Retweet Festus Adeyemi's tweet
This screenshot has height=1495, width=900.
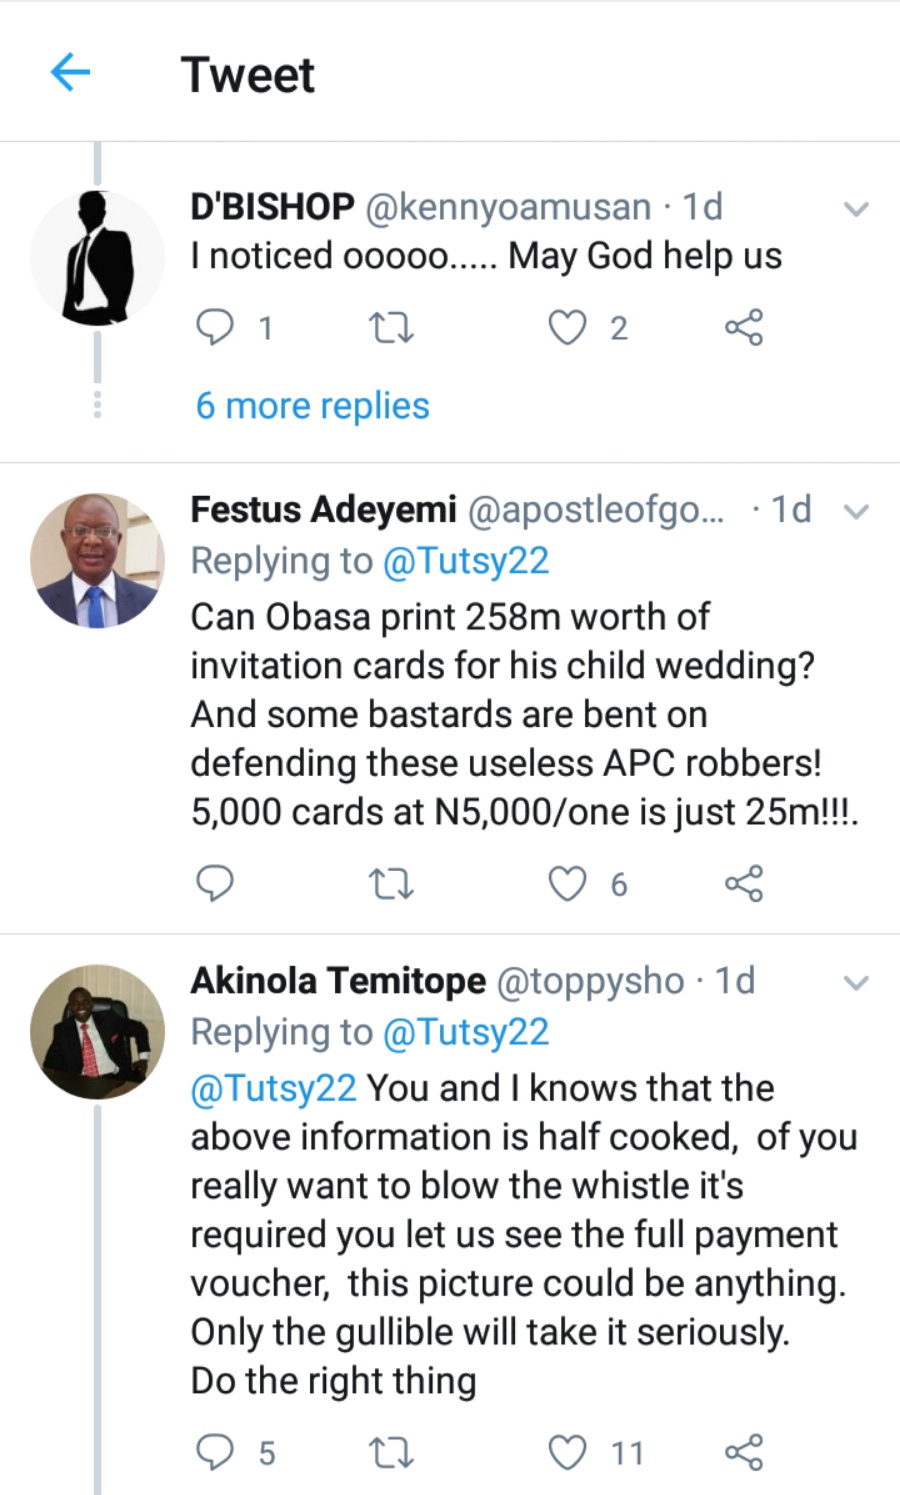[x=390, y=883]
